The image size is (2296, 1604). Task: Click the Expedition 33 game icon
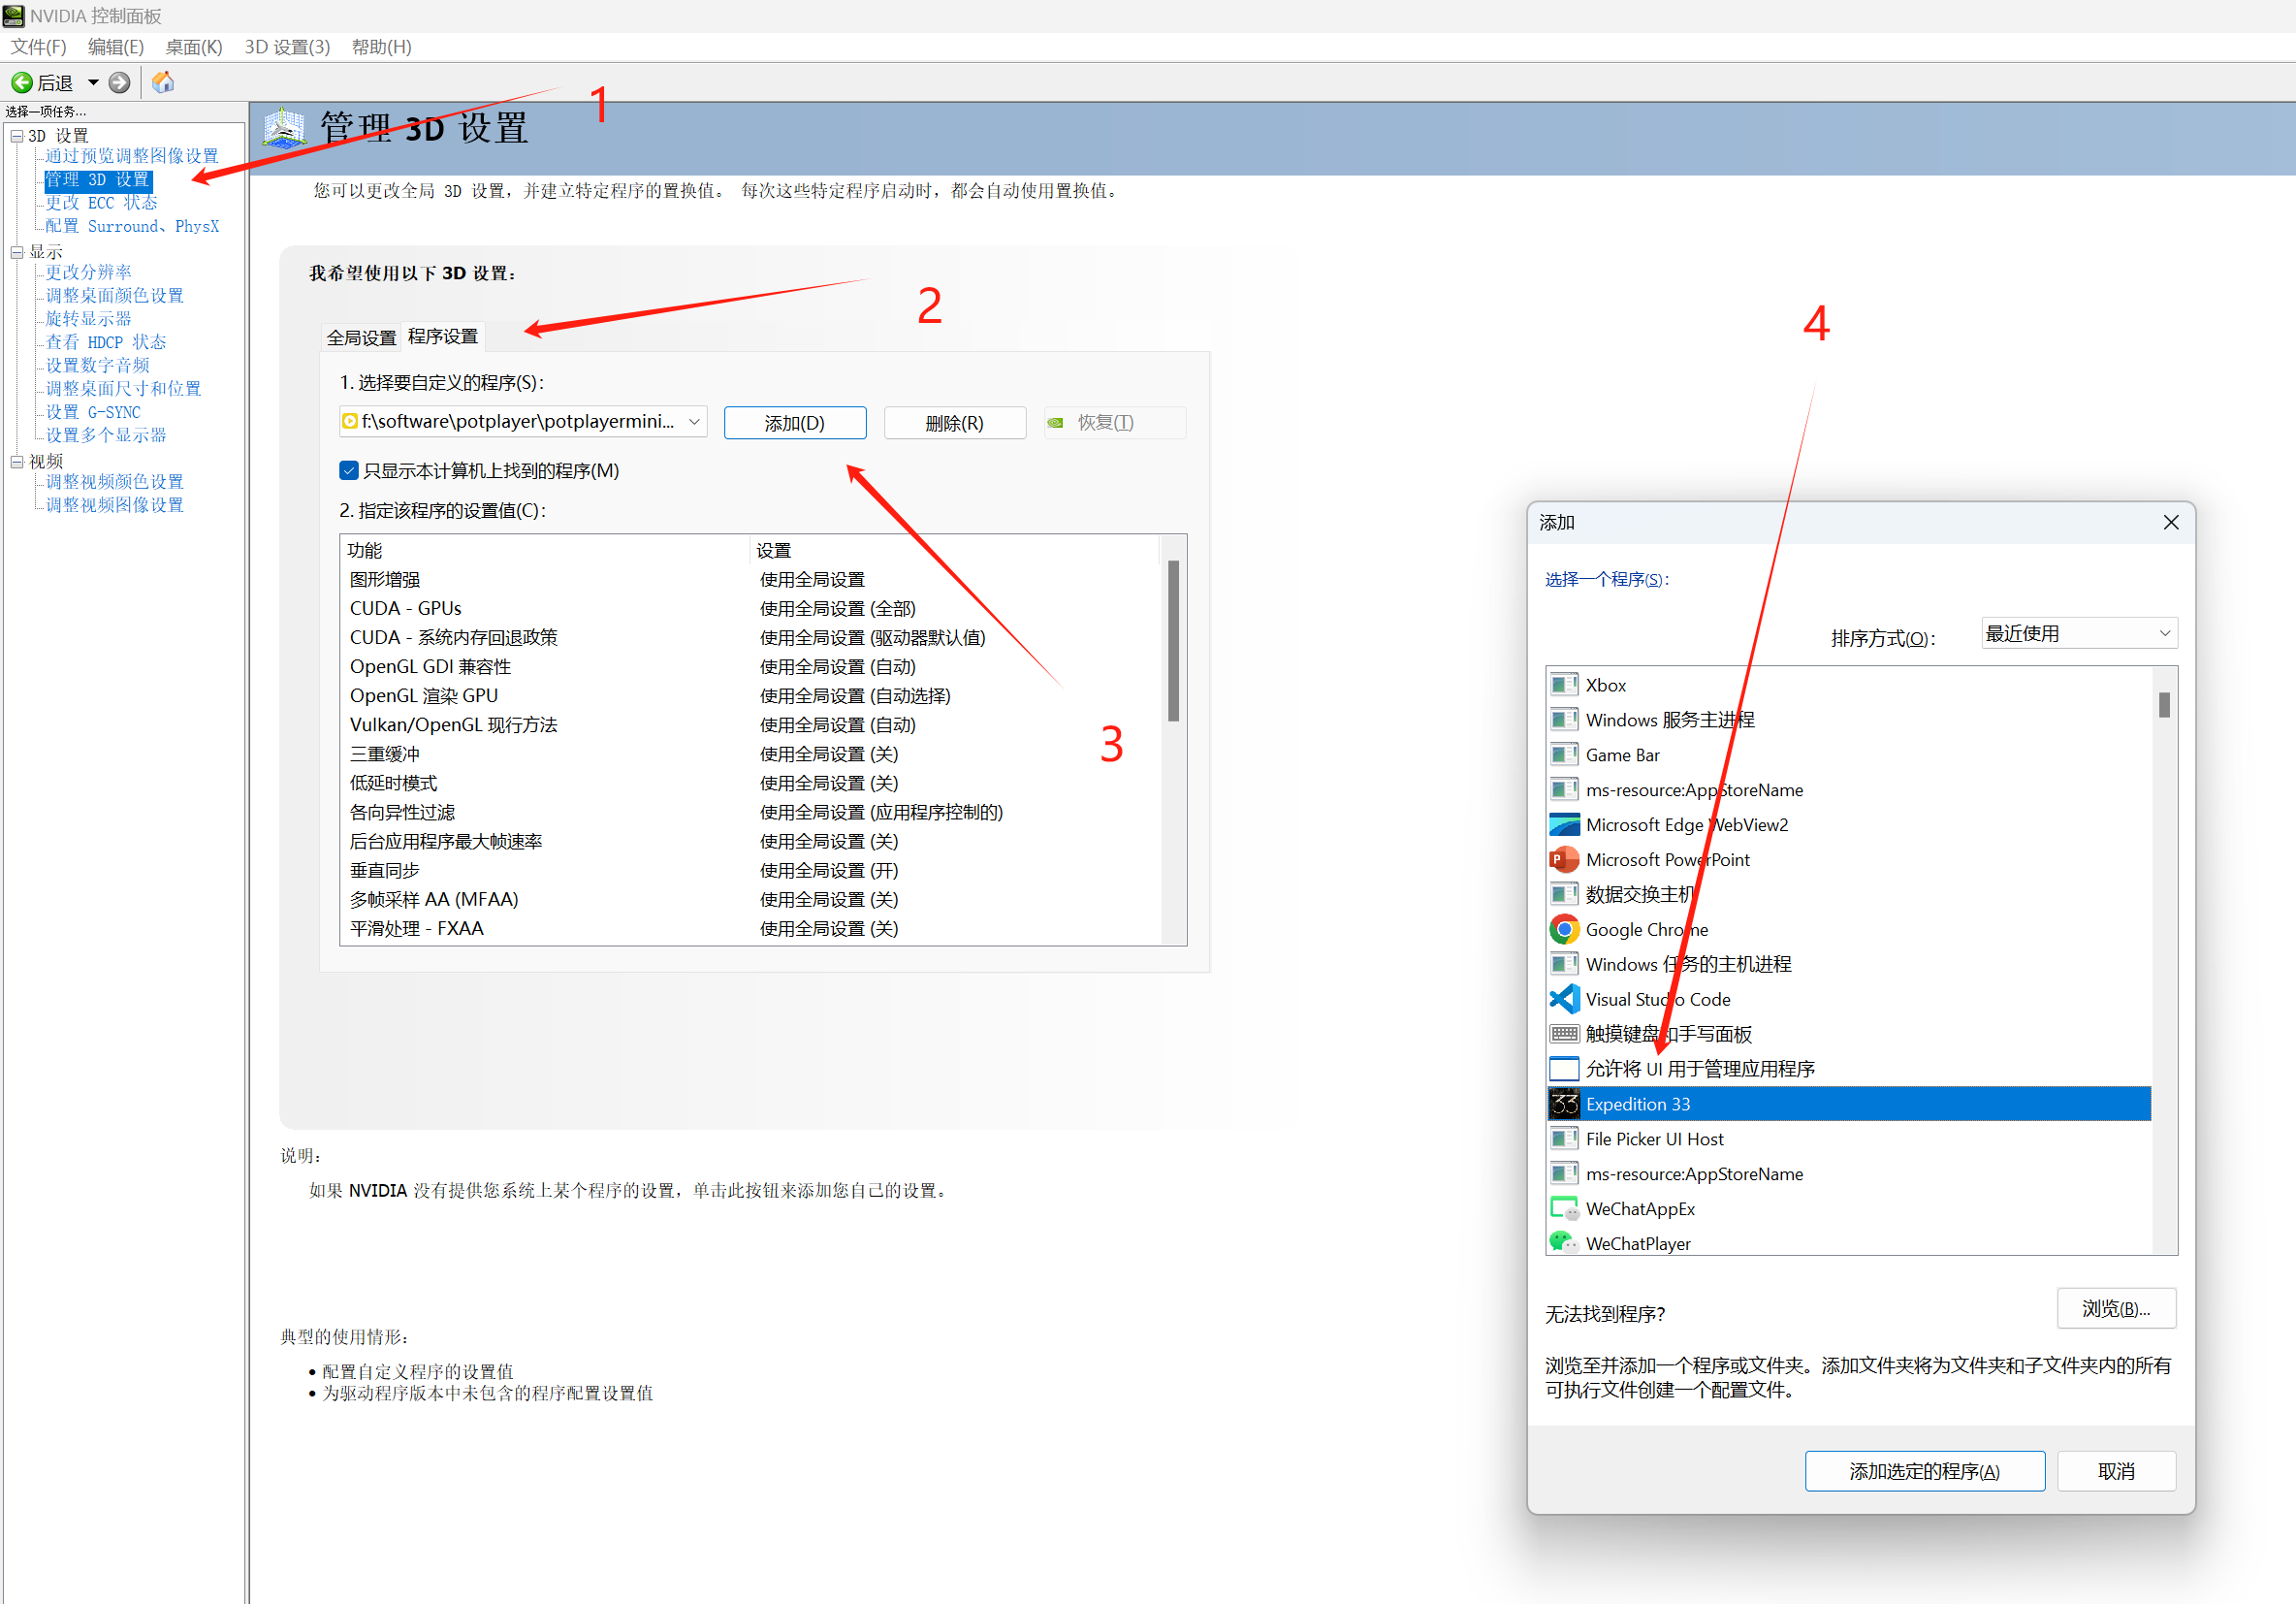tap(1563, 1104)
